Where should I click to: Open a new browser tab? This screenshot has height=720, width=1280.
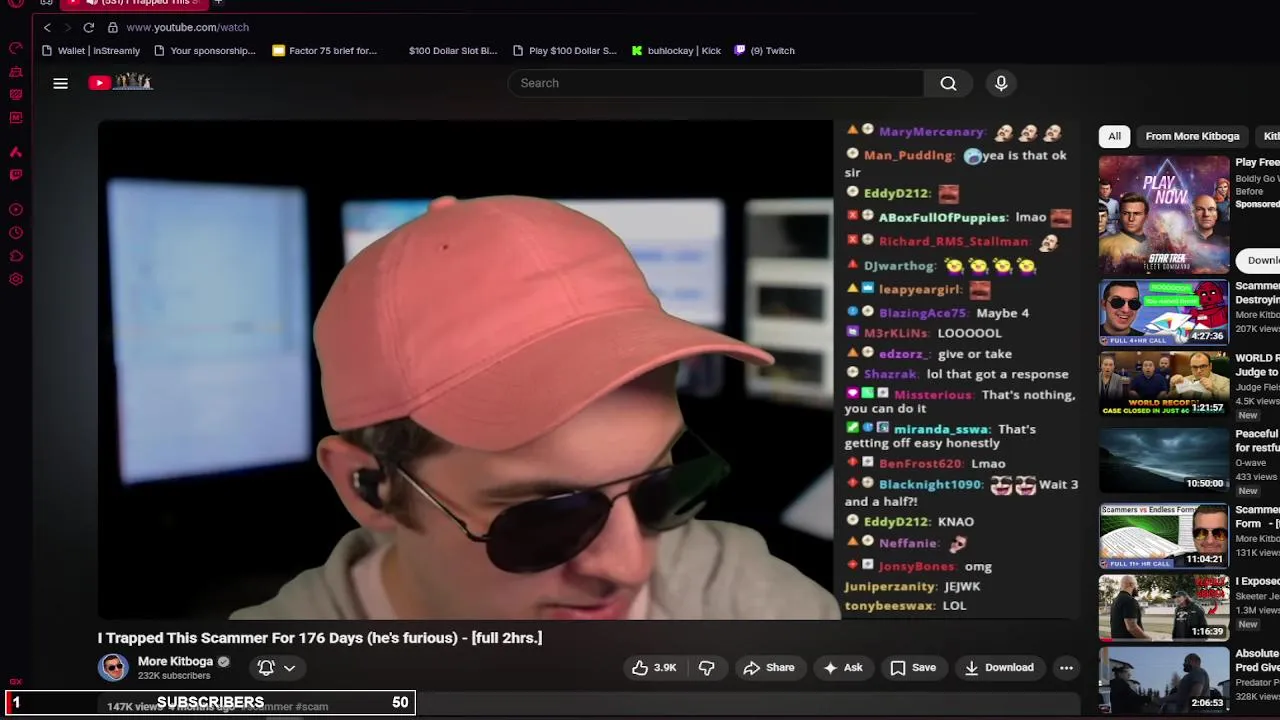coord(218,3)
